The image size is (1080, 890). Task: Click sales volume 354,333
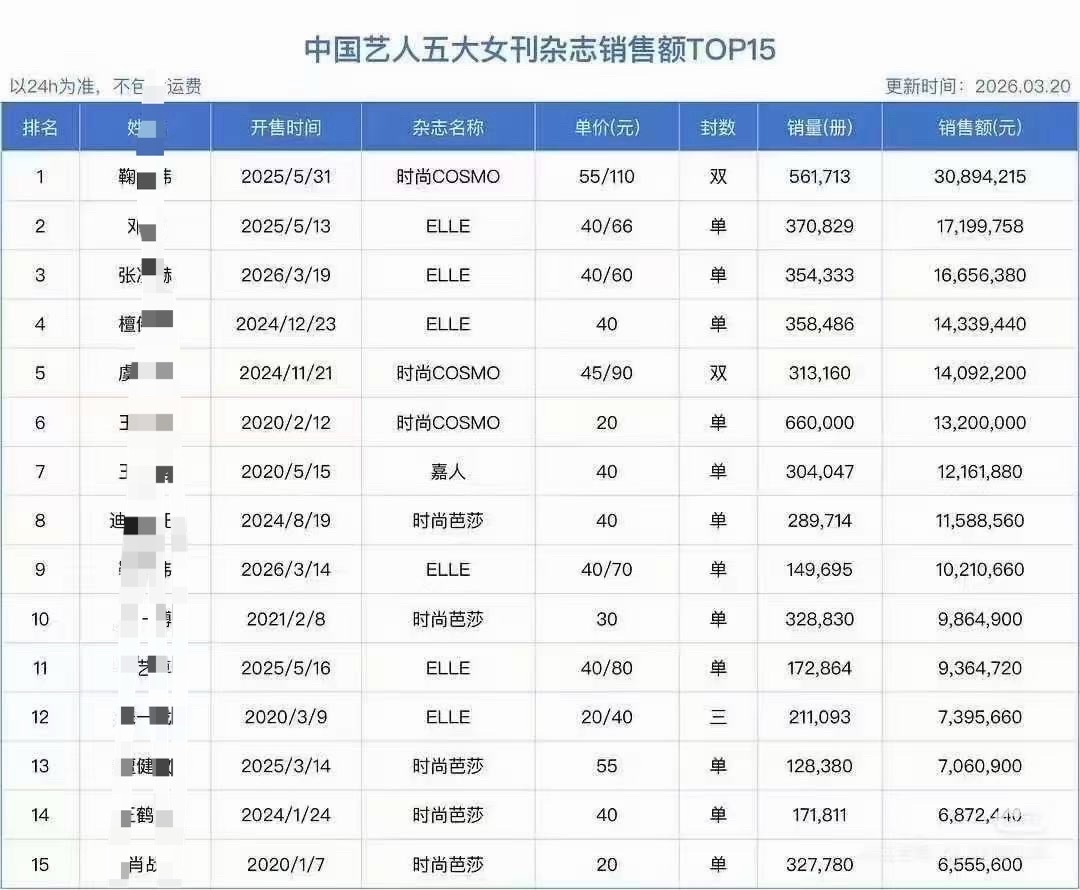[820, 275]
